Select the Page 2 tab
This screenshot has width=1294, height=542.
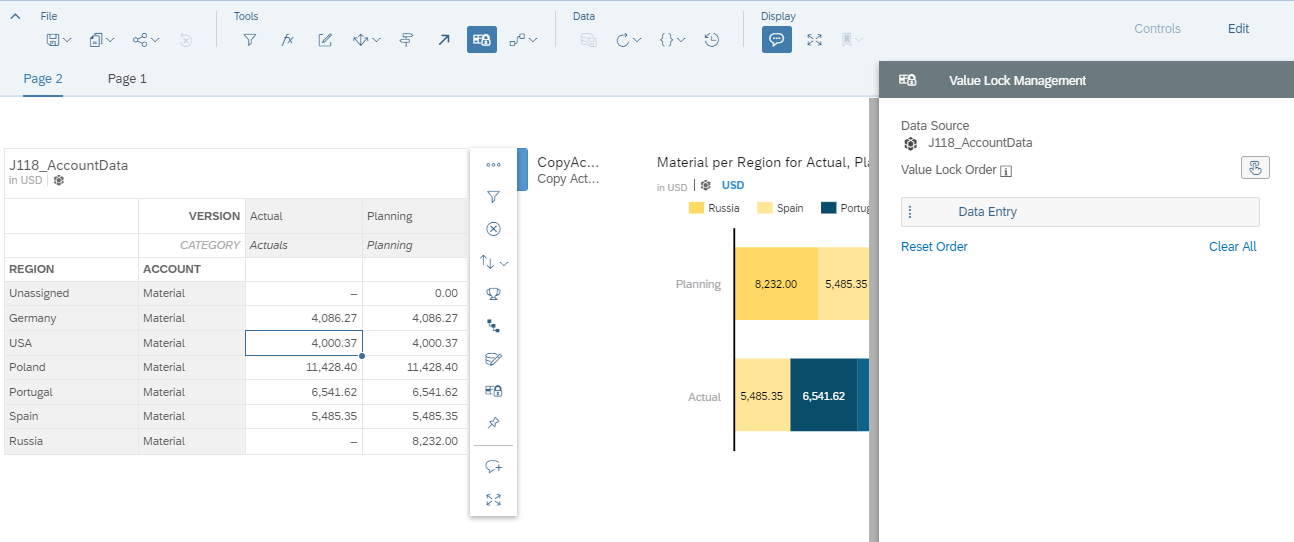tap(43, 79)
